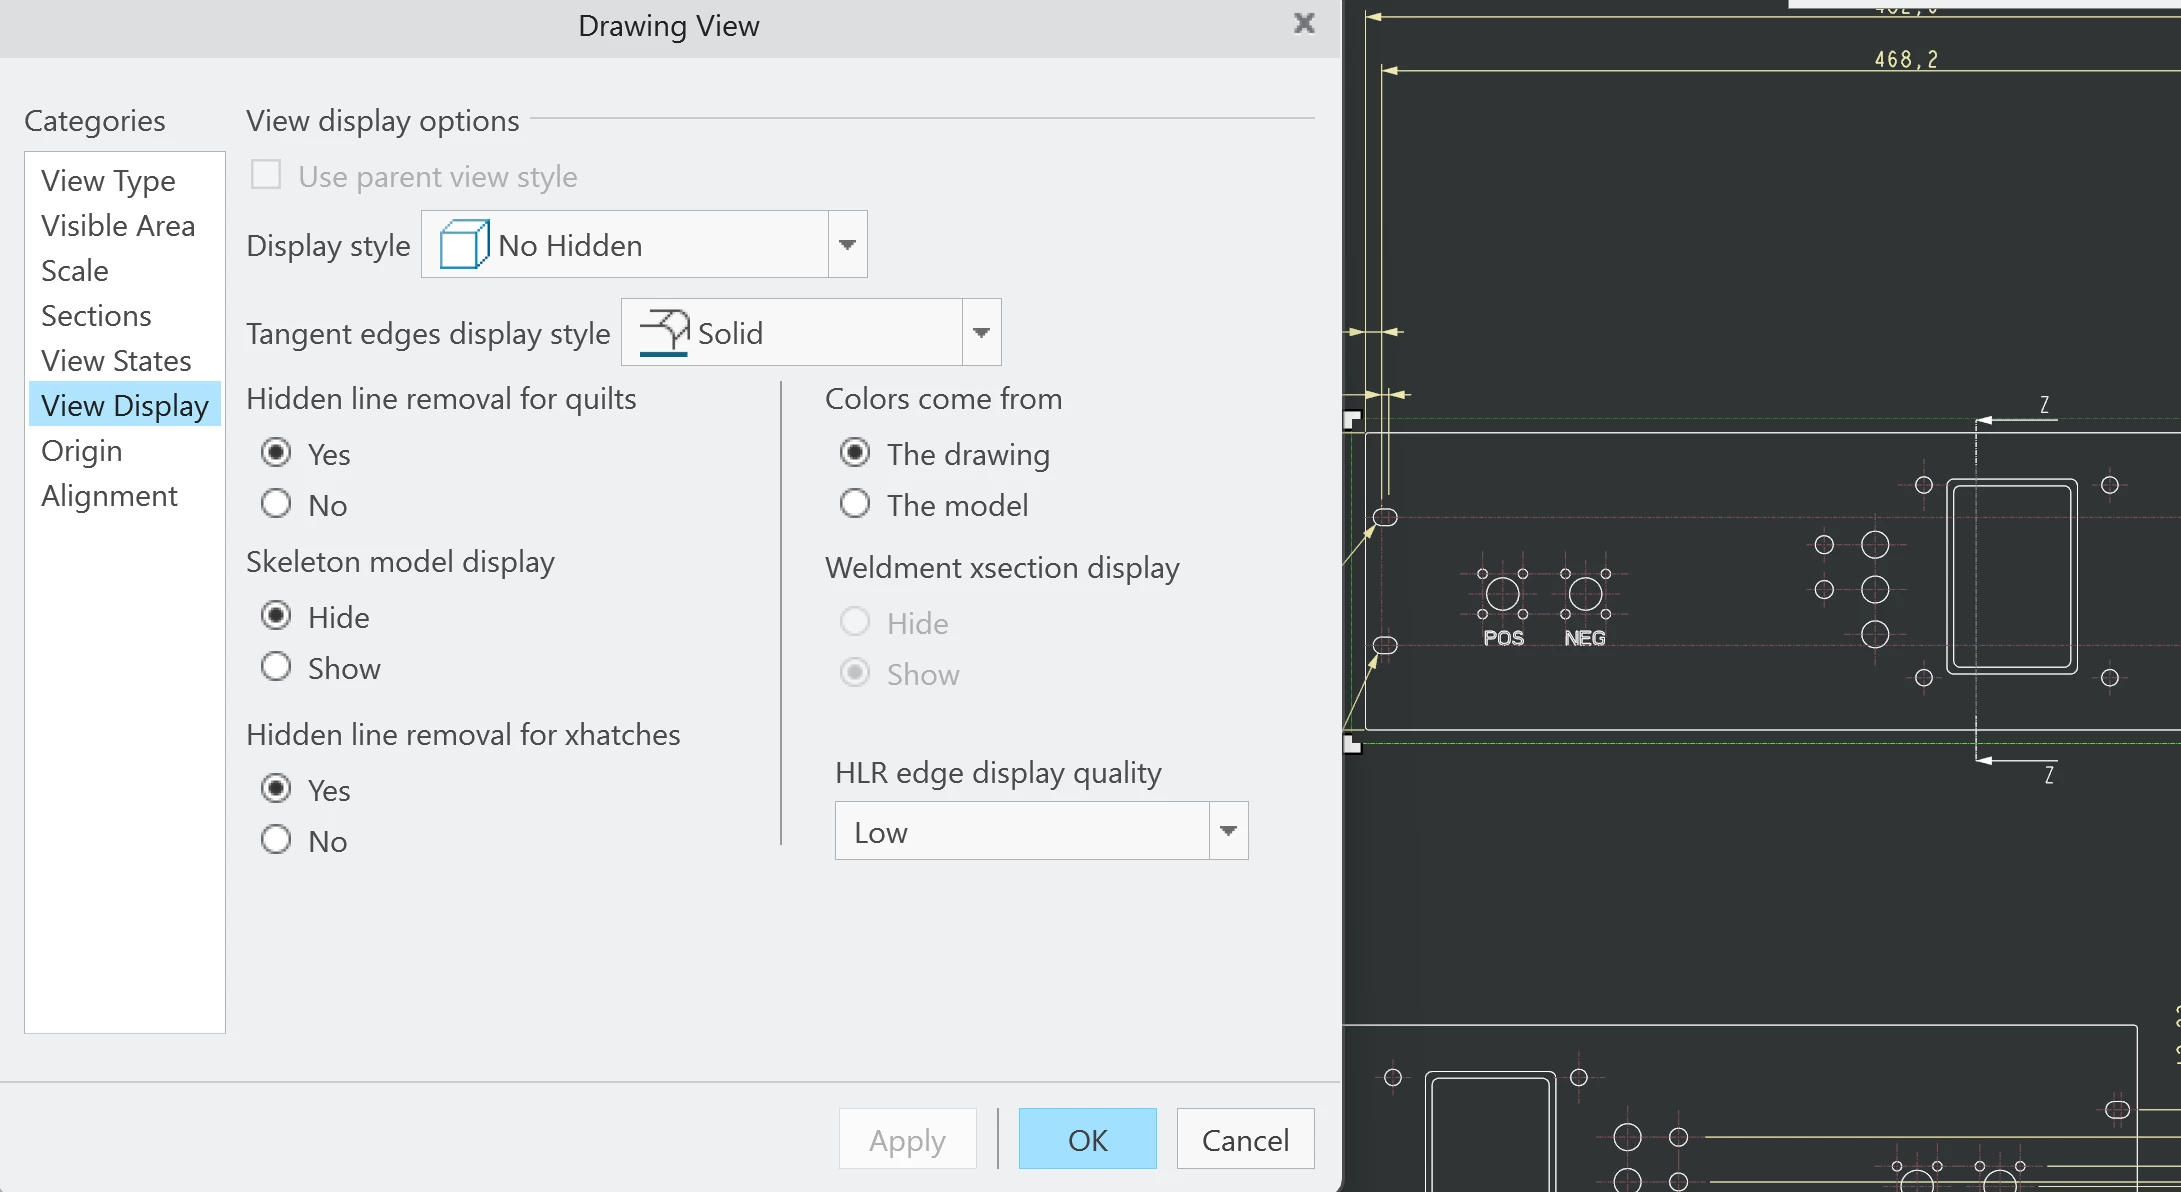Image resolution: width=2181 pixels, height=1192 pixels.
Task: Choose The model for colors source
Action: (x=855, y=504)
